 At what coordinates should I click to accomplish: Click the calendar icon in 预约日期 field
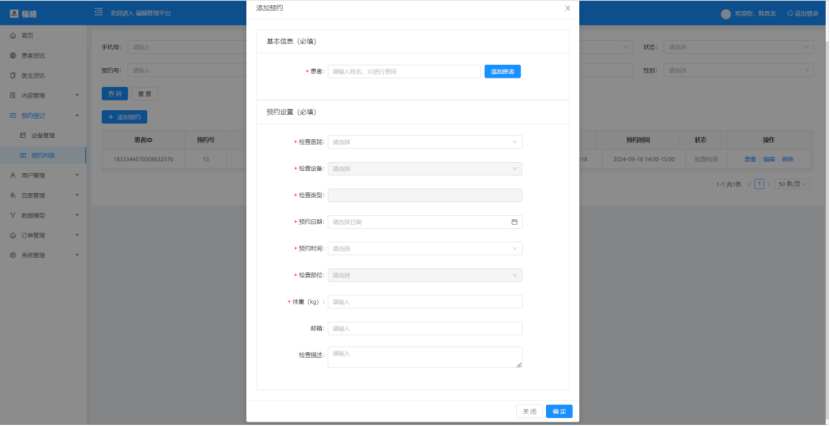(514, 222)
